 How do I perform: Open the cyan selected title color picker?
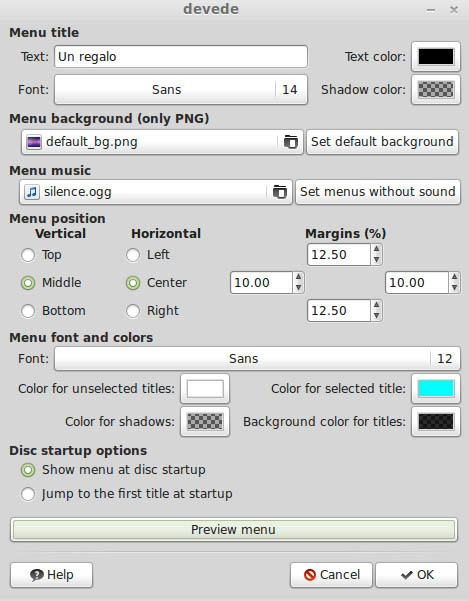(436, 389)
